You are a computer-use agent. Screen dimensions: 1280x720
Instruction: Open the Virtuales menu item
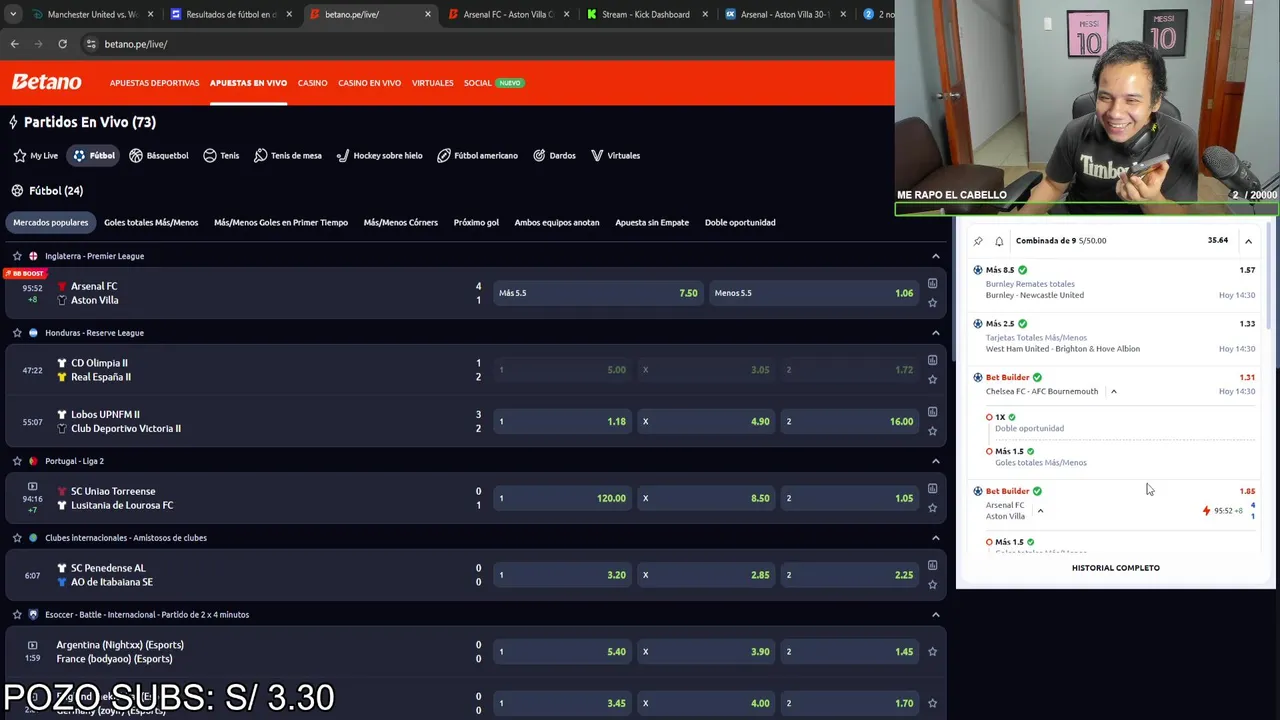[432, 83]
